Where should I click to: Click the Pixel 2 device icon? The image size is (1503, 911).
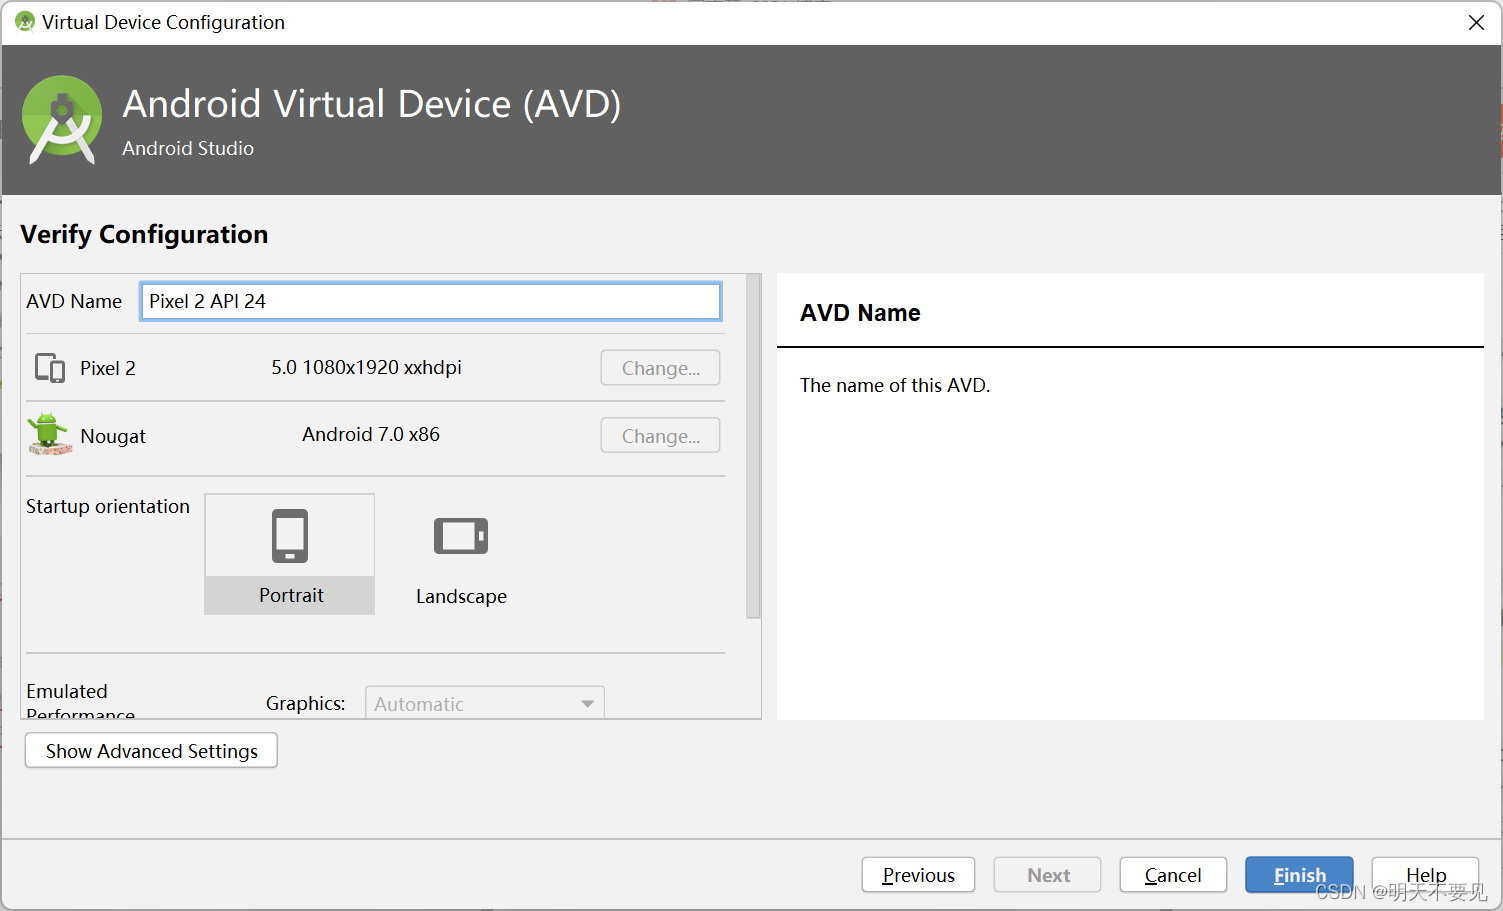click(x=50, y=368)
